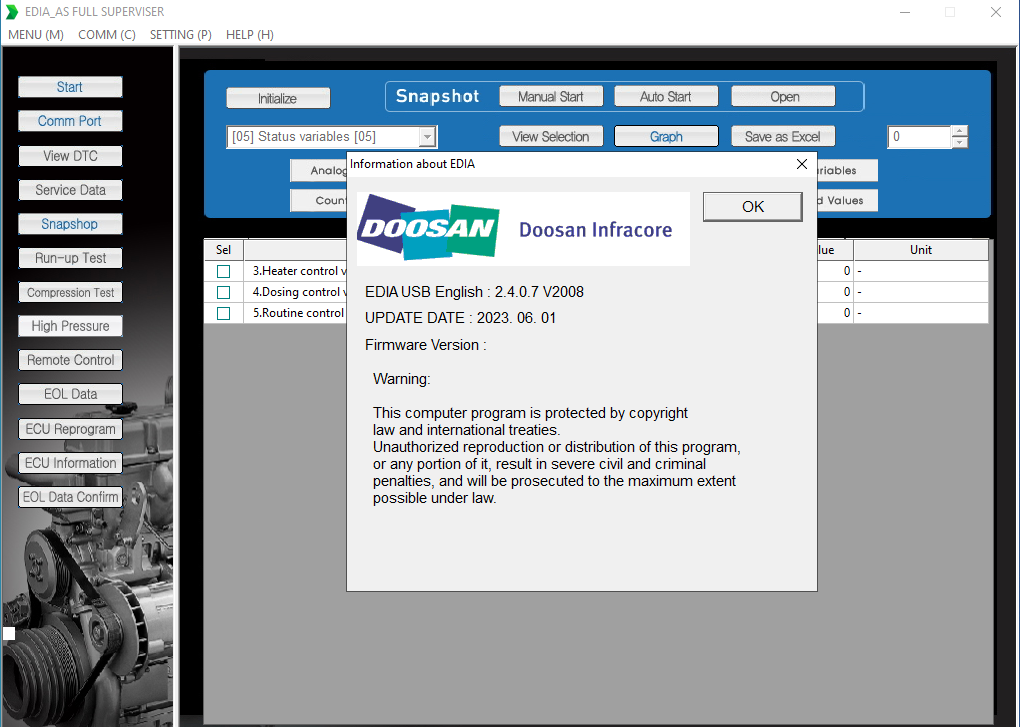Close the Information about EDIA dialog

click(x=802, y=164)
